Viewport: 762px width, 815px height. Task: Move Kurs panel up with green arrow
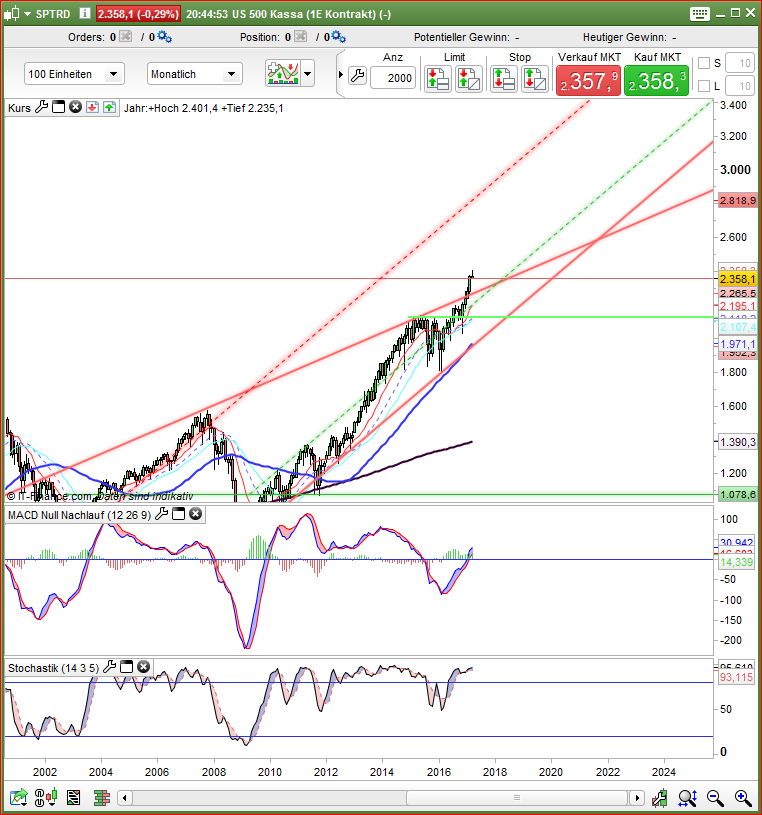point(109,108)
